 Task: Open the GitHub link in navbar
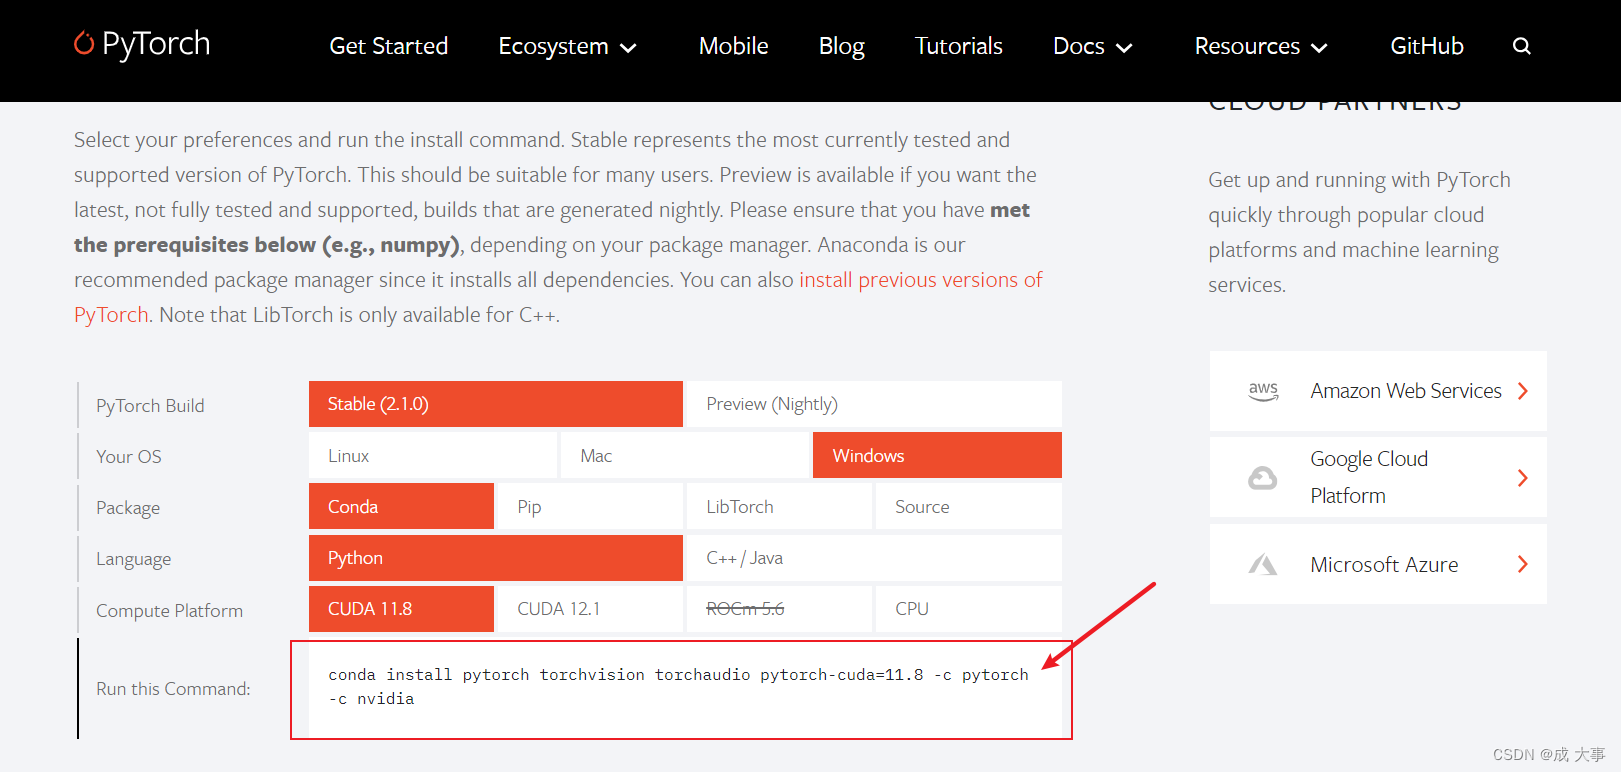(1426, 47)
